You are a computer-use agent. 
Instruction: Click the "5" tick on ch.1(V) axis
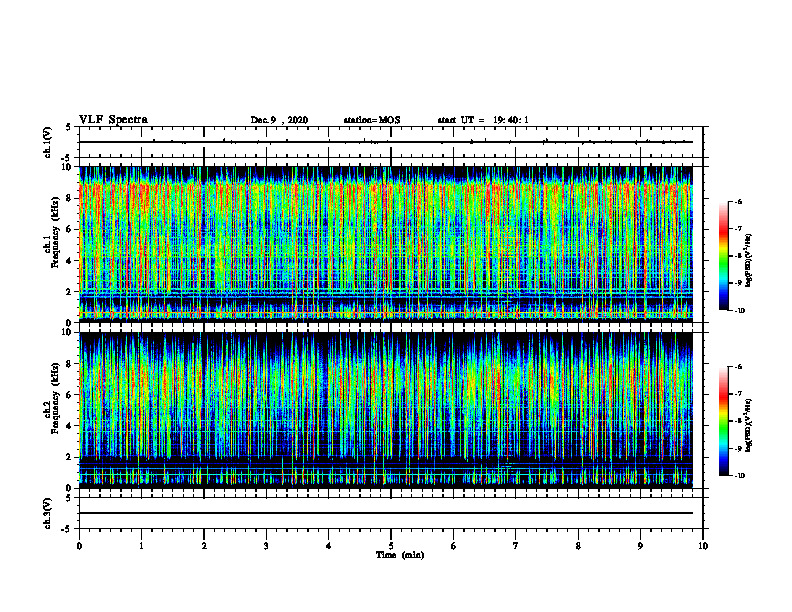click(69, 127)
